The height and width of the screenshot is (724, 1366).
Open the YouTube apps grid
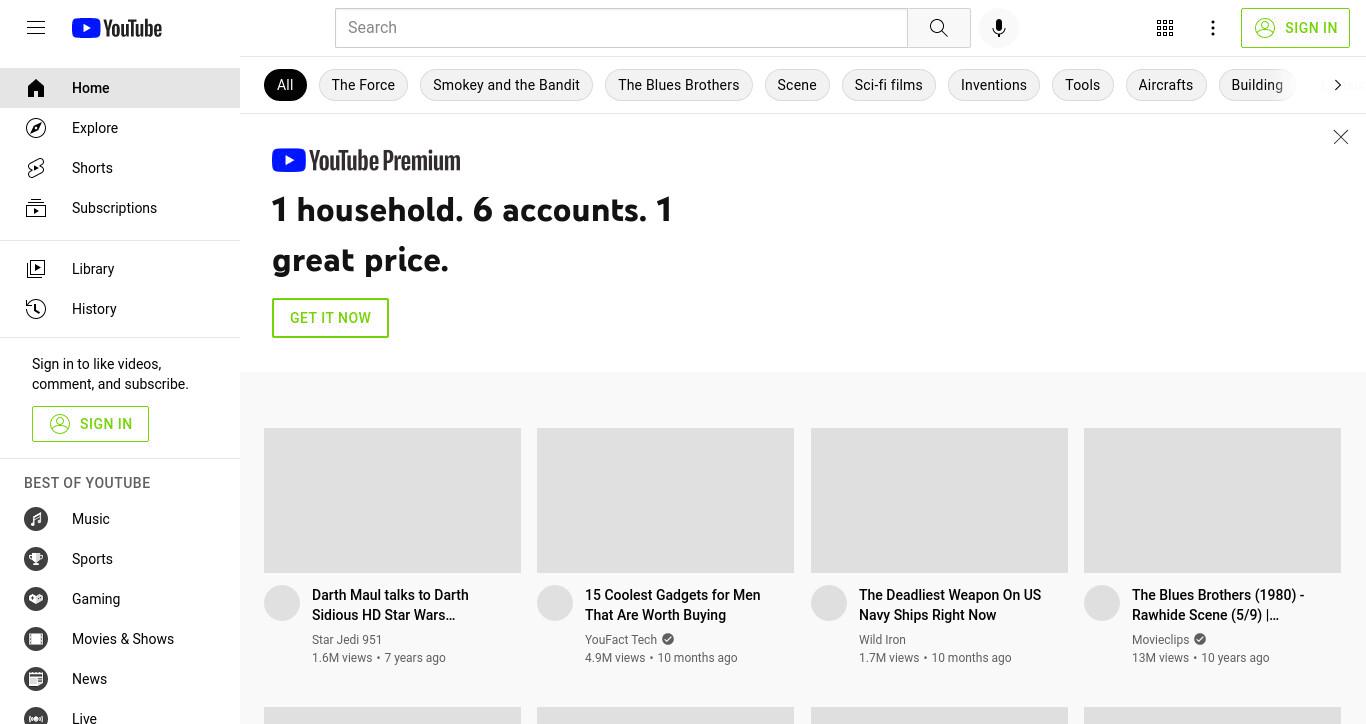point(1165,28)
